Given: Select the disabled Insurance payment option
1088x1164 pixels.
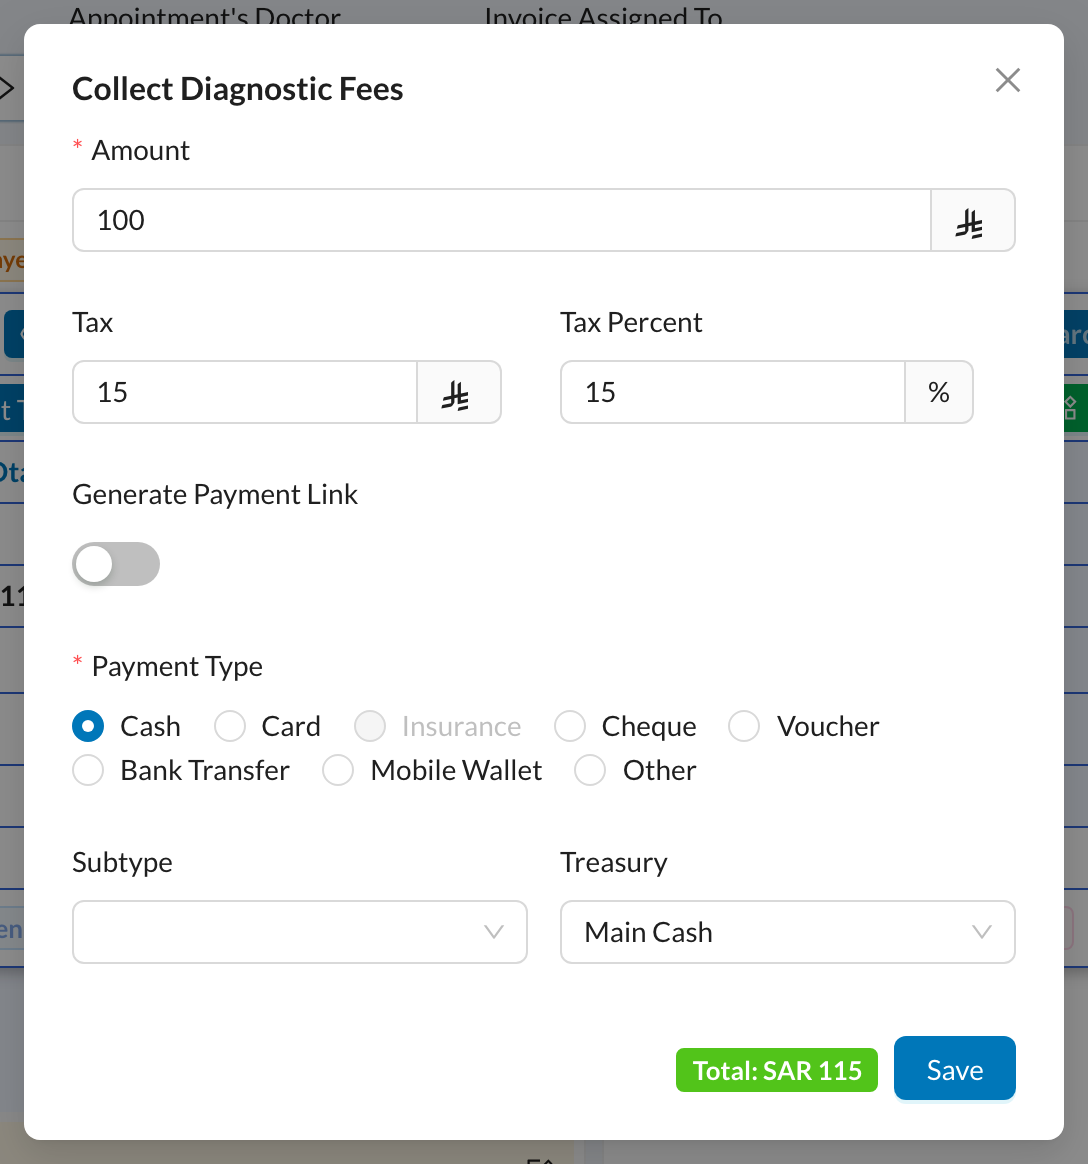Looking at the screenshot, I should [x=370, y=726].
